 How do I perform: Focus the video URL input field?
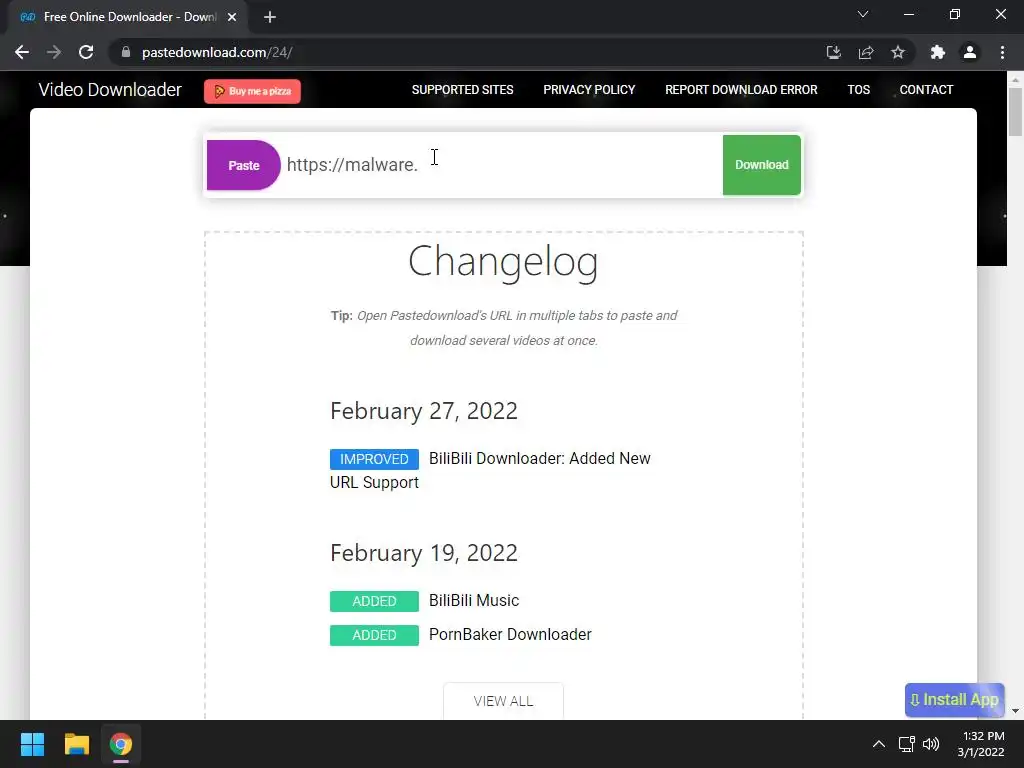(x=502, y=165)
